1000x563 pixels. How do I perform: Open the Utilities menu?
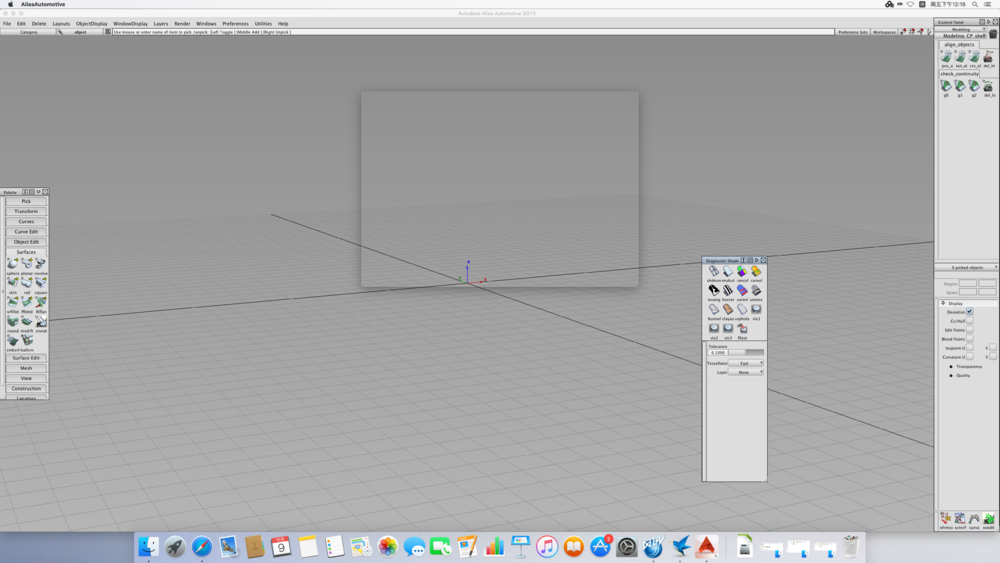[263, 24]
